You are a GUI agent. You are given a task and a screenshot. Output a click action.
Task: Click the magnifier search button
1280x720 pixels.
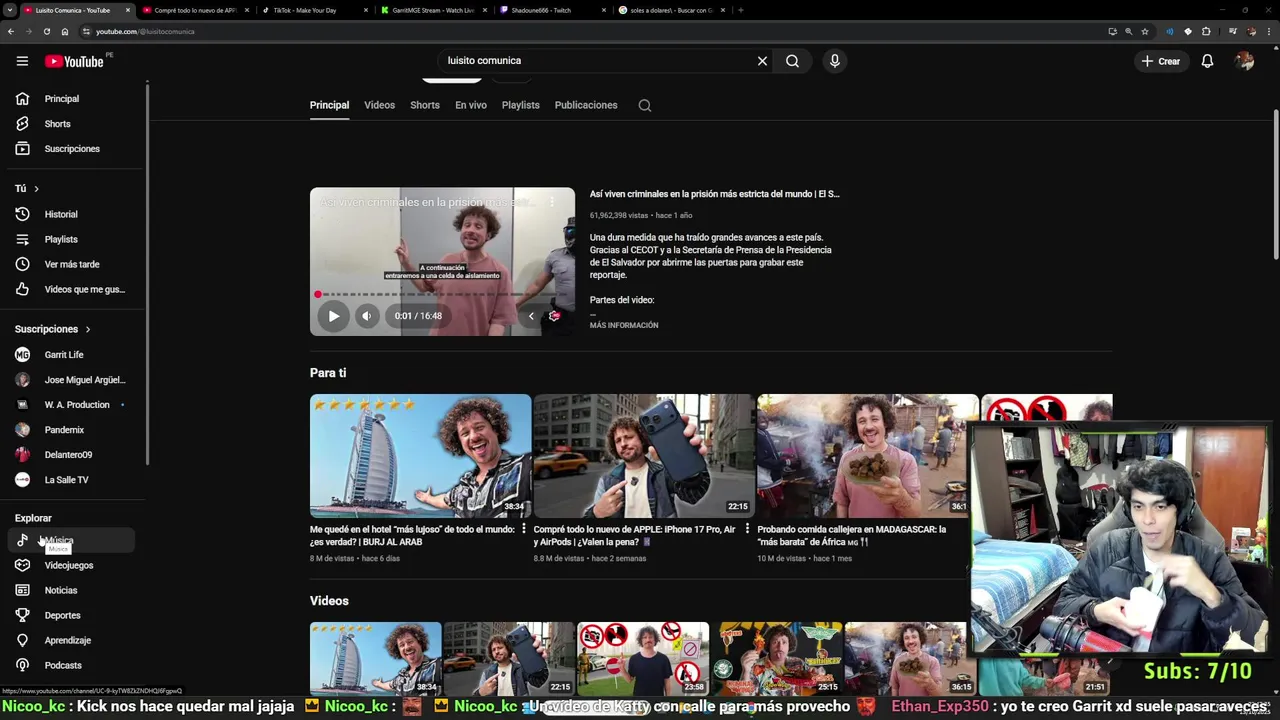[792, 61]
